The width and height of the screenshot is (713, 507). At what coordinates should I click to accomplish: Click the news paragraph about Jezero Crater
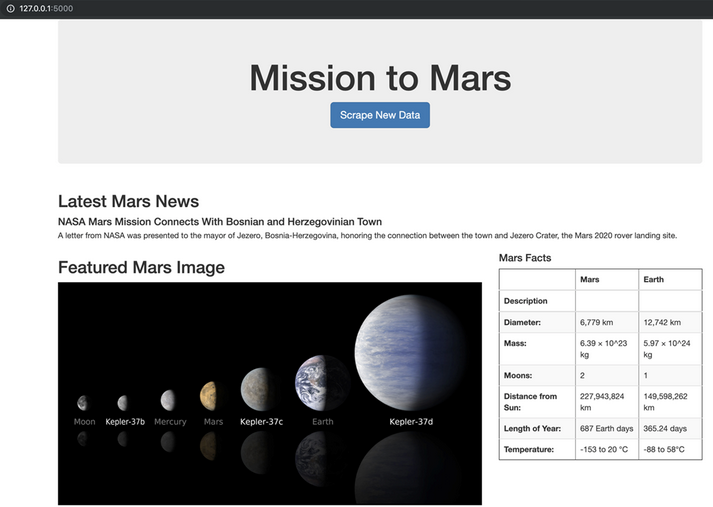pyautogui.click(x=367, y=236)
